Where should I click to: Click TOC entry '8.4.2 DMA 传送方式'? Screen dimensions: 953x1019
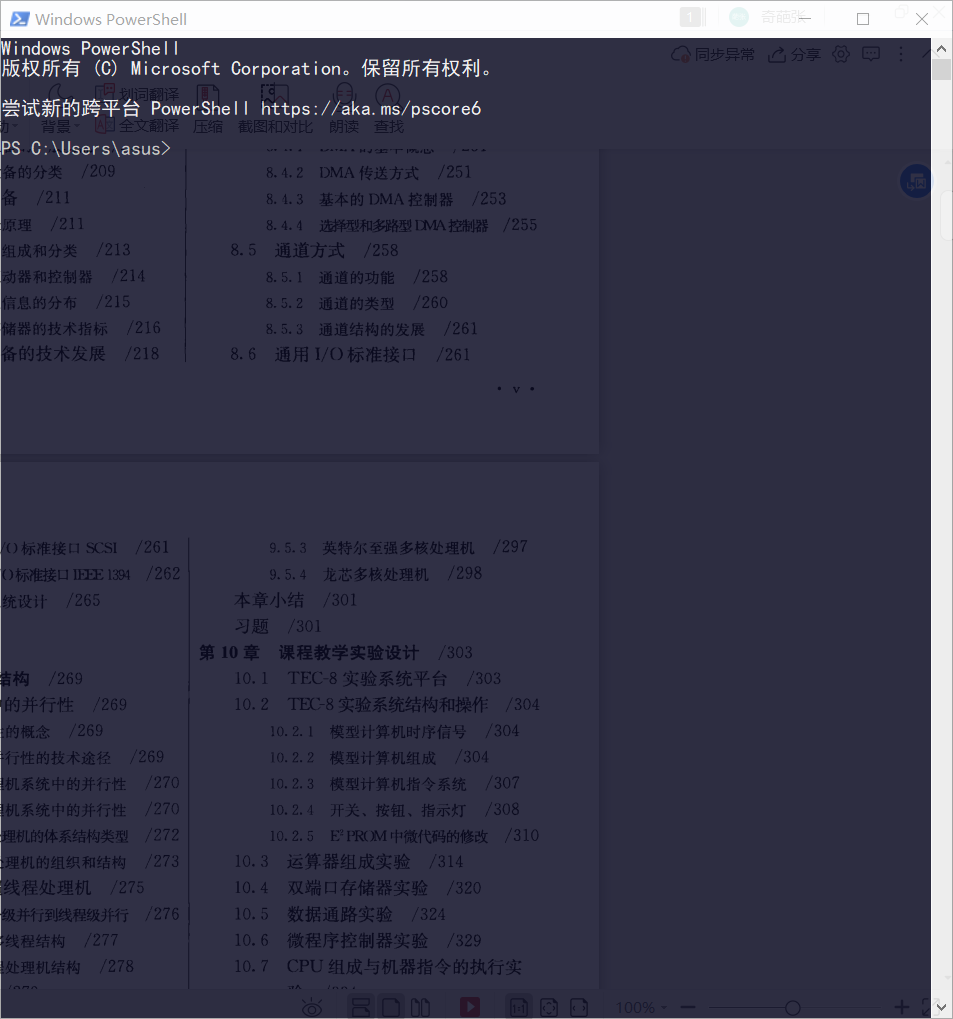click(369, 172)
